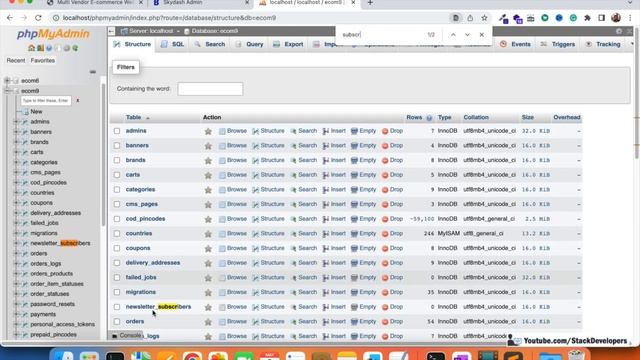The width and height of the screenshot is (640, 360).
Task: Select the admins table checkbox
Action: pos(117,131)
